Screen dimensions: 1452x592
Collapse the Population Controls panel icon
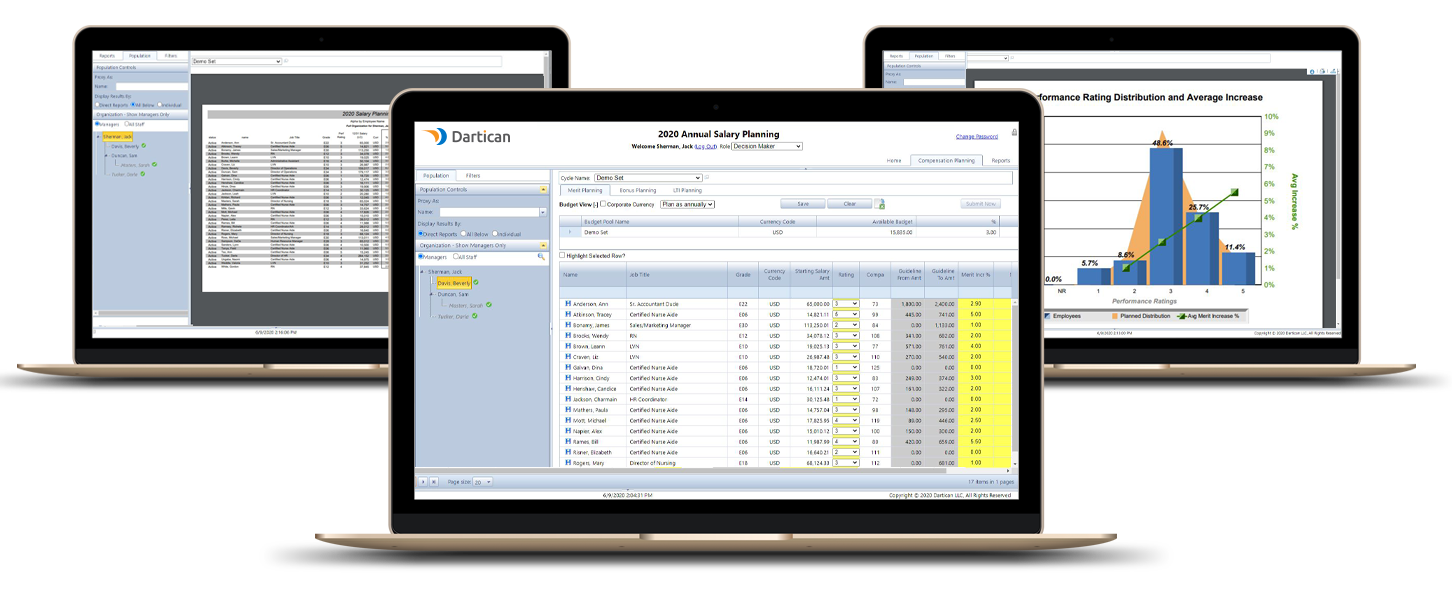(543, 188)
